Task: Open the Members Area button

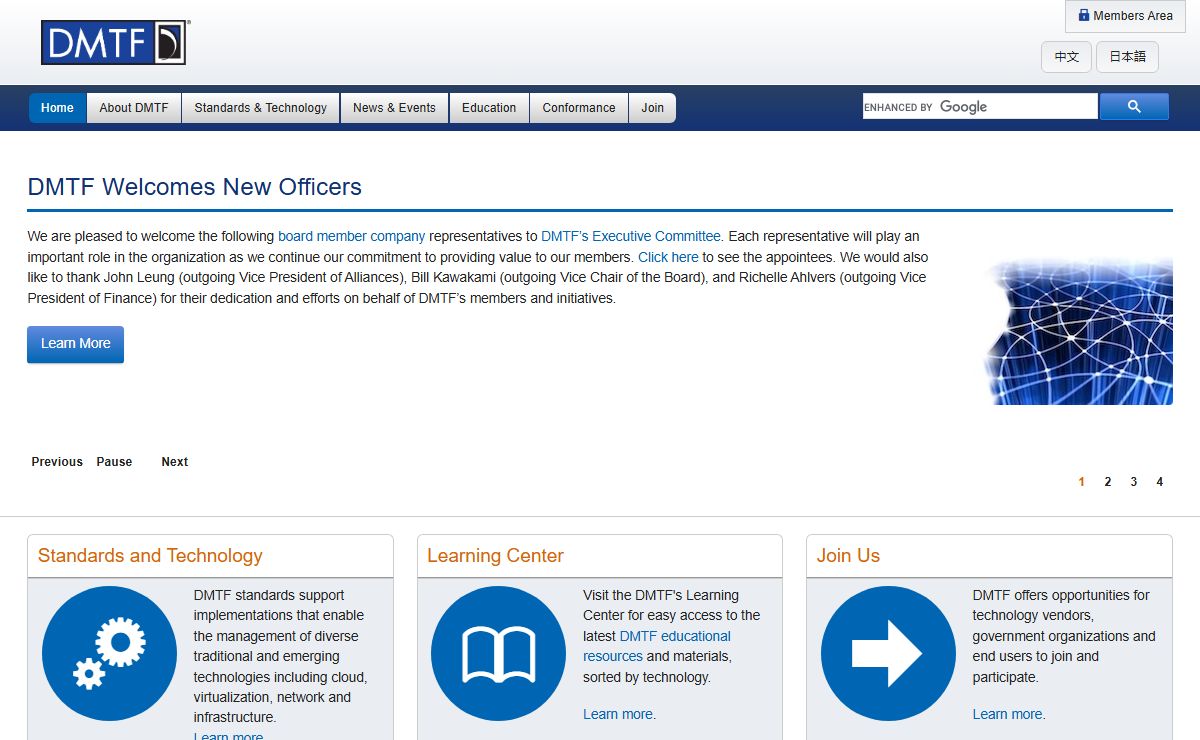Action: [1125, 16]
